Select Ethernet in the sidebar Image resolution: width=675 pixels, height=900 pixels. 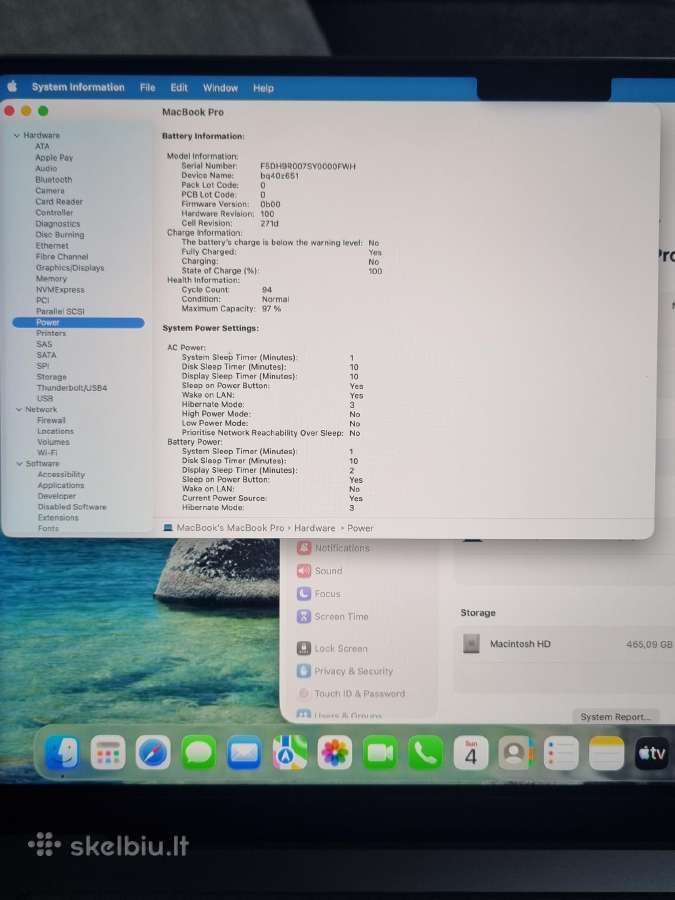[x=52, y=246]
